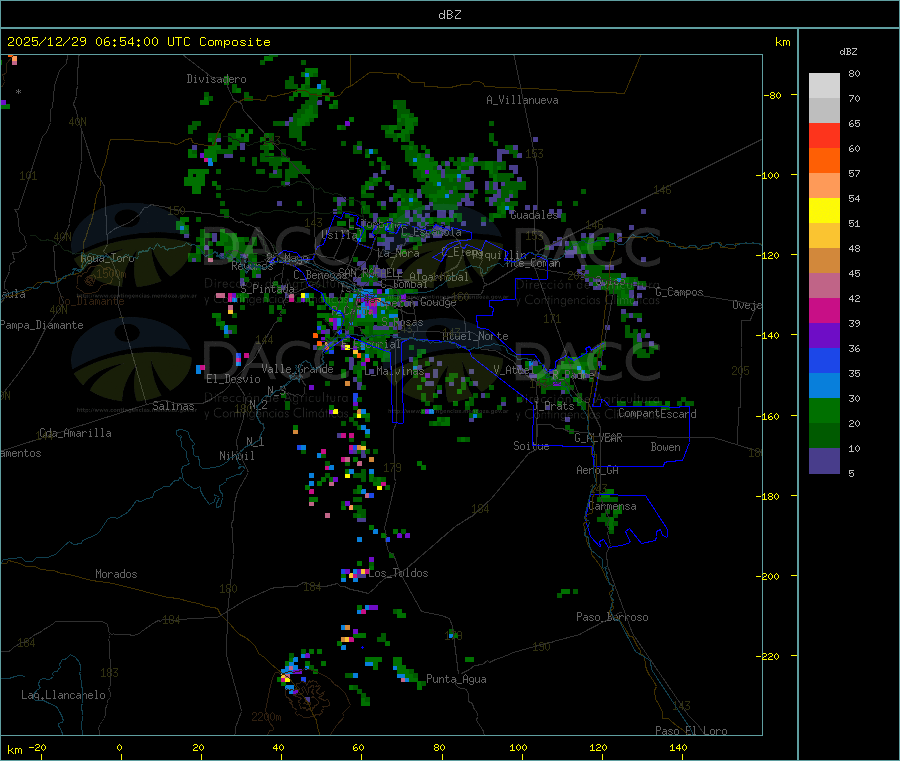Click the red 60 dBZ legend swatch

tap(824, 135)
